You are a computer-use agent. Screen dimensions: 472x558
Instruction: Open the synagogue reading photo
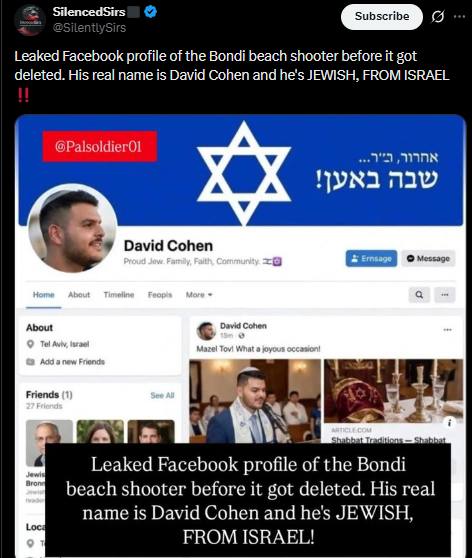click(x=255, y=401)
